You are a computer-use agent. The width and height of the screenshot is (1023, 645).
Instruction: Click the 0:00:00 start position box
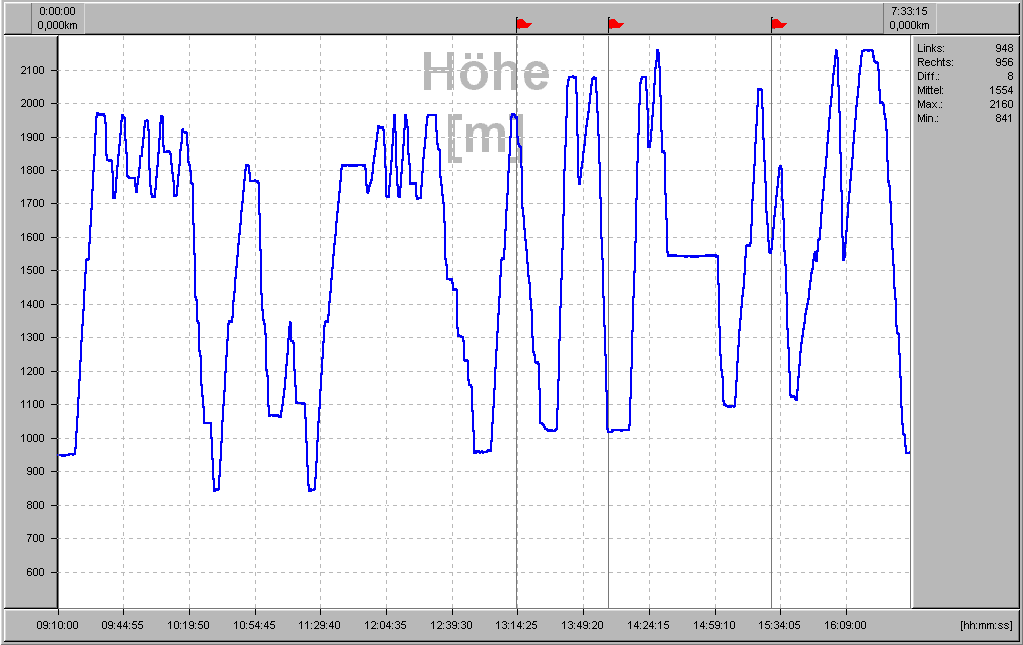click(57, 18)
